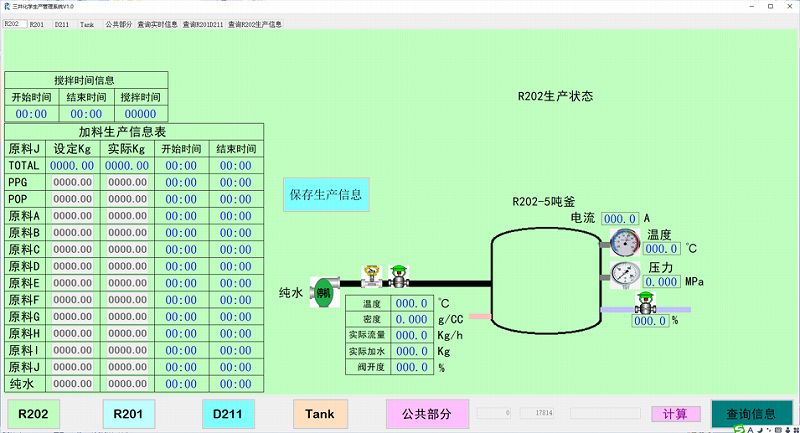Click the 实际流量 Kg/h value
The height and width of the screenshot is (433, 800).
(x=412, y=335)
